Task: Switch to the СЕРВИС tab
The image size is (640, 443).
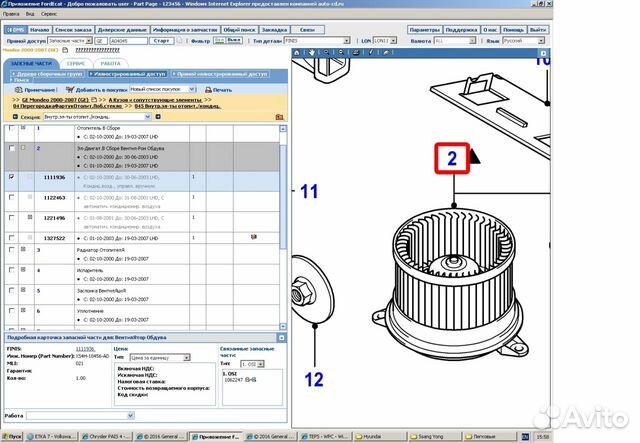Action: click(76, 63)
